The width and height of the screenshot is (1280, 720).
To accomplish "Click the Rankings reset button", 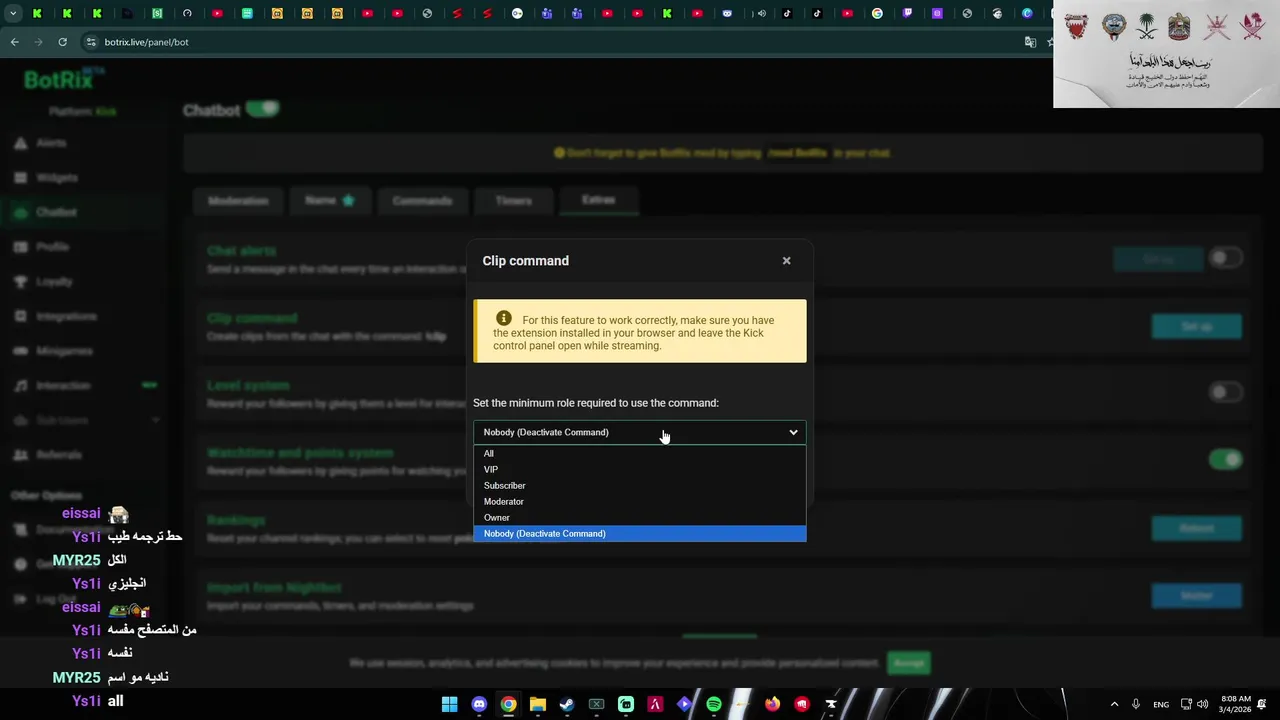I will tap(1196, 528).
